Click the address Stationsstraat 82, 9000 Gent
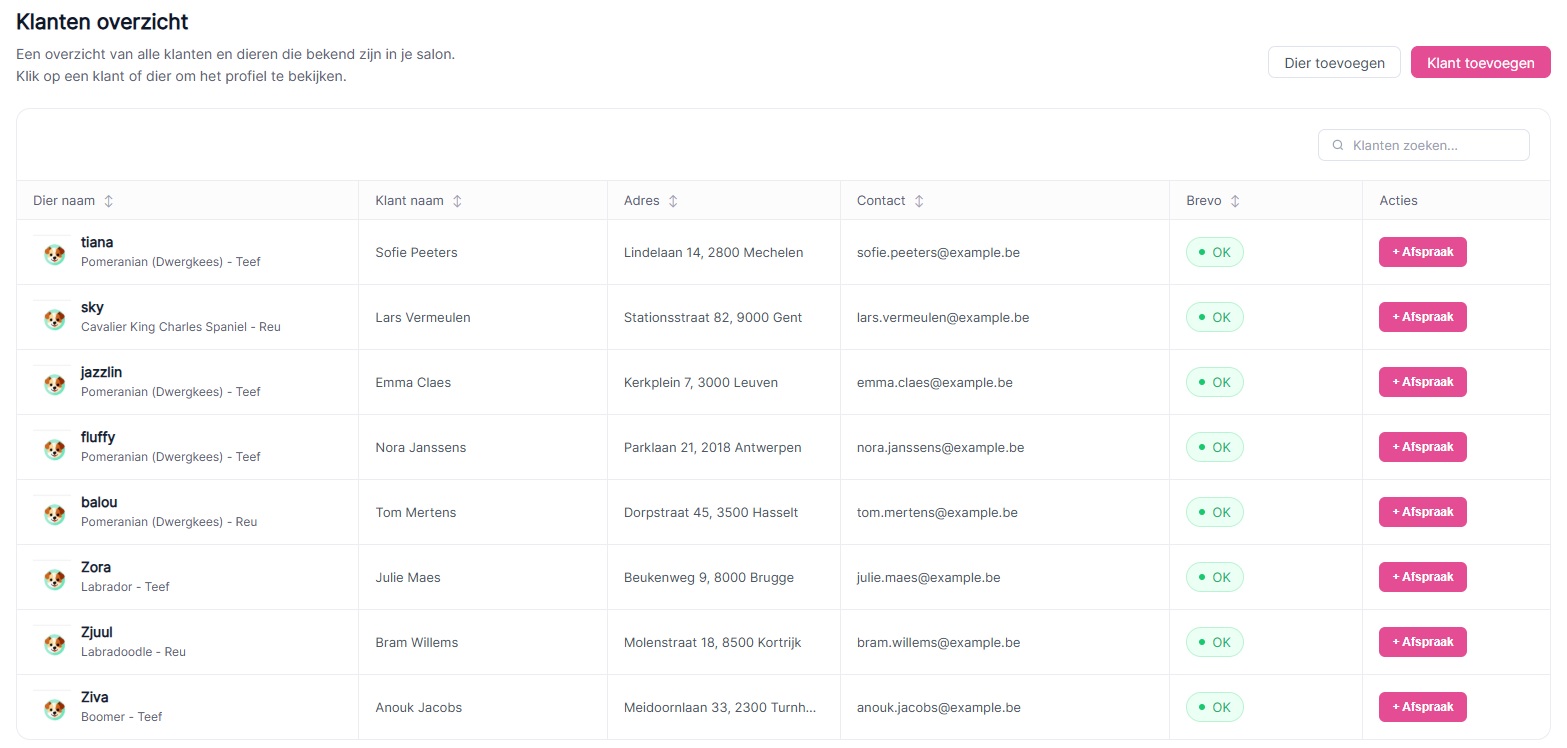 713,317
